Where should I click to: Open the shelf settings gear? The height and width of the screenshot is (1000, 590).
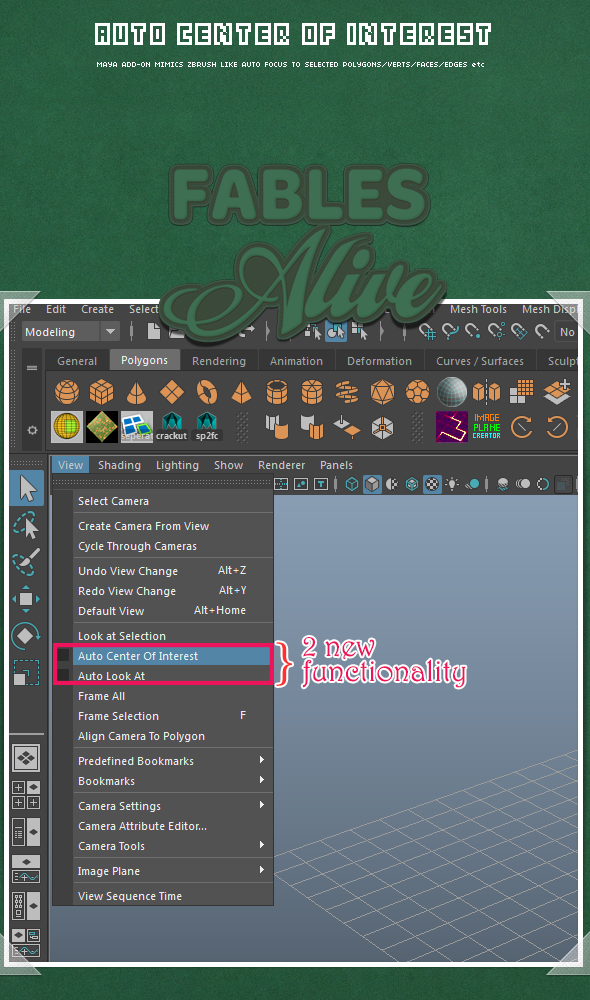coord(33,430)
